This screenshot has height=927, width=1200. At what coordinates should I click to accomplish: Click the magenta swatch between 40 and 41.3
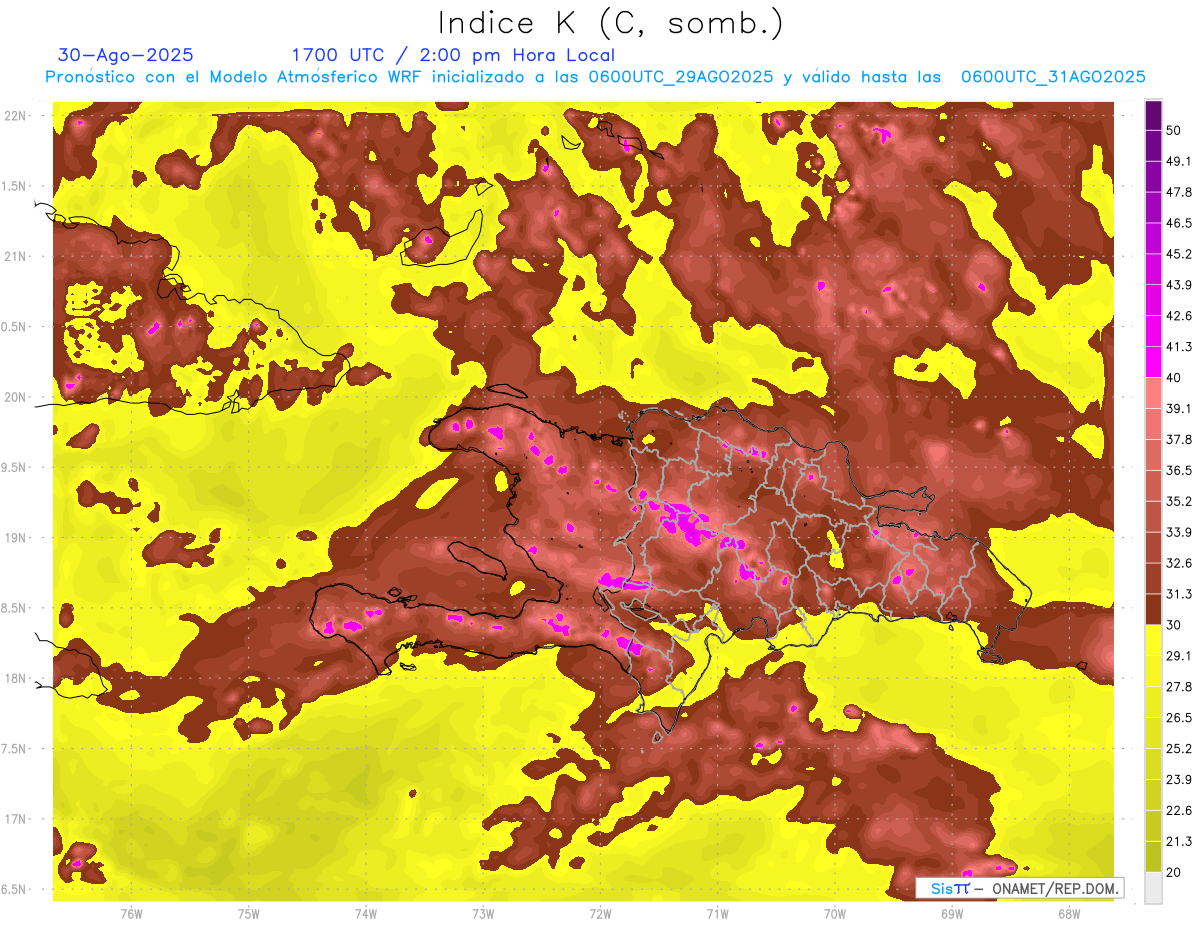1153,361
